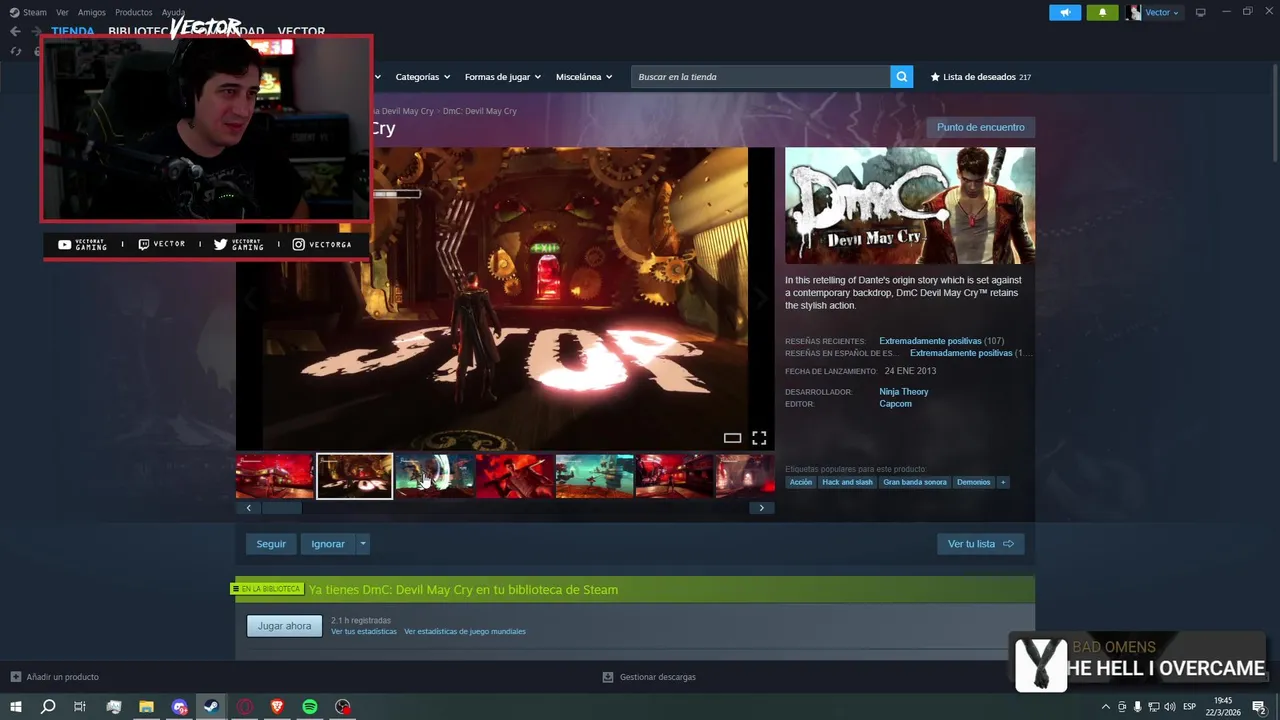
Task: Click the add product plus icon
Action: [x=16, y=677]
